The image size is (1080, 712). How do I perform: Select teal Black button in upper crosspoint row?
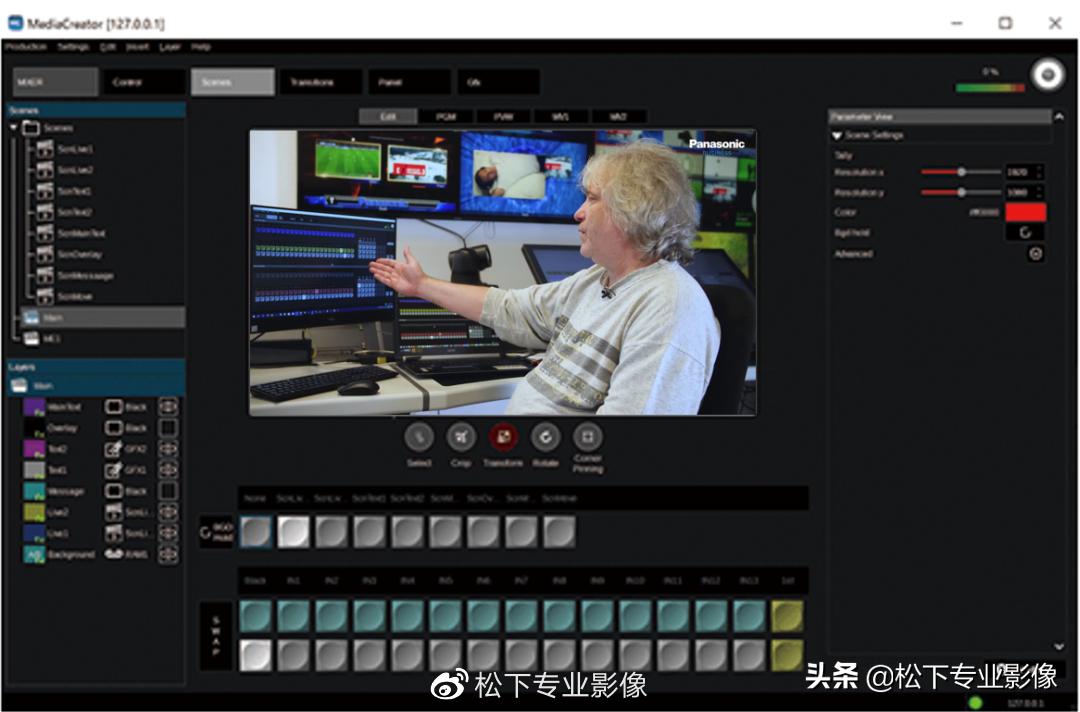256,616
